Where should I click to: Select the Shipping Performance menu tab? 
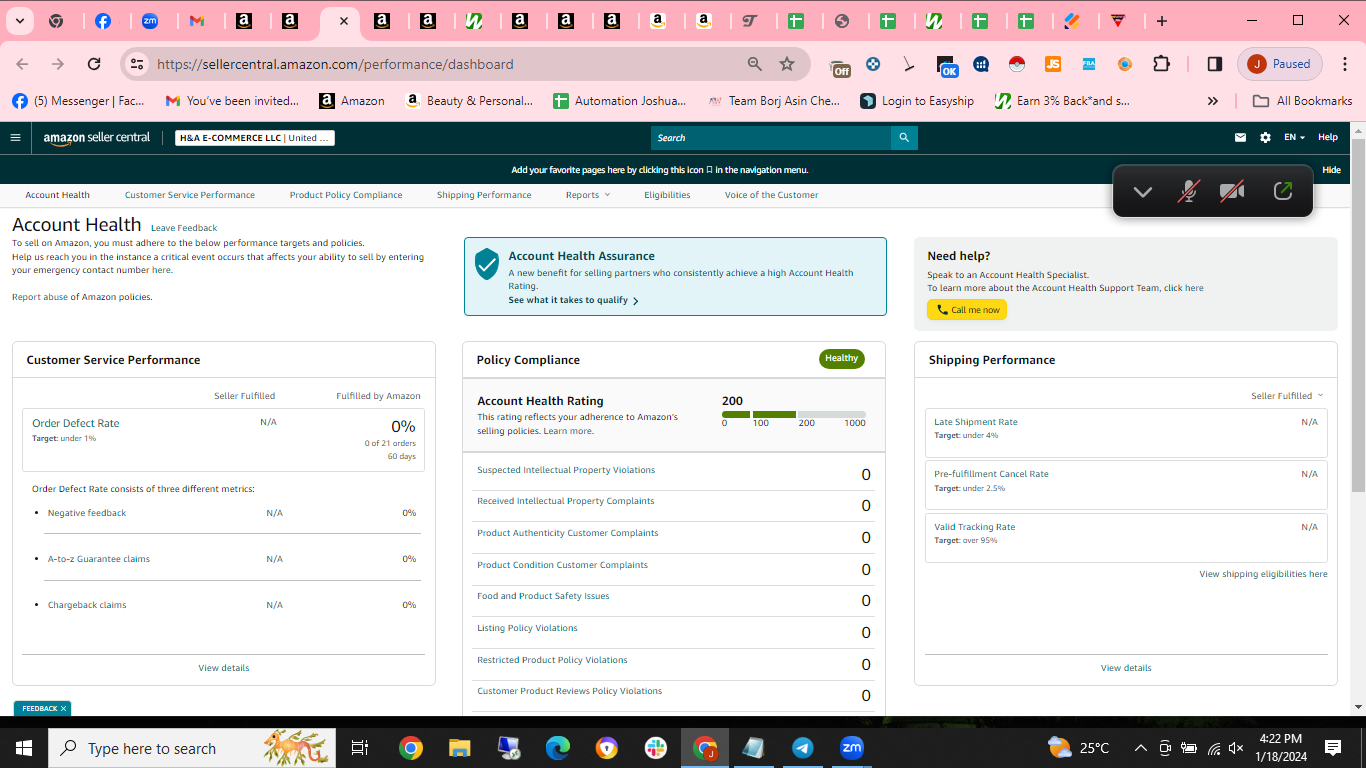tap(484, 195)
